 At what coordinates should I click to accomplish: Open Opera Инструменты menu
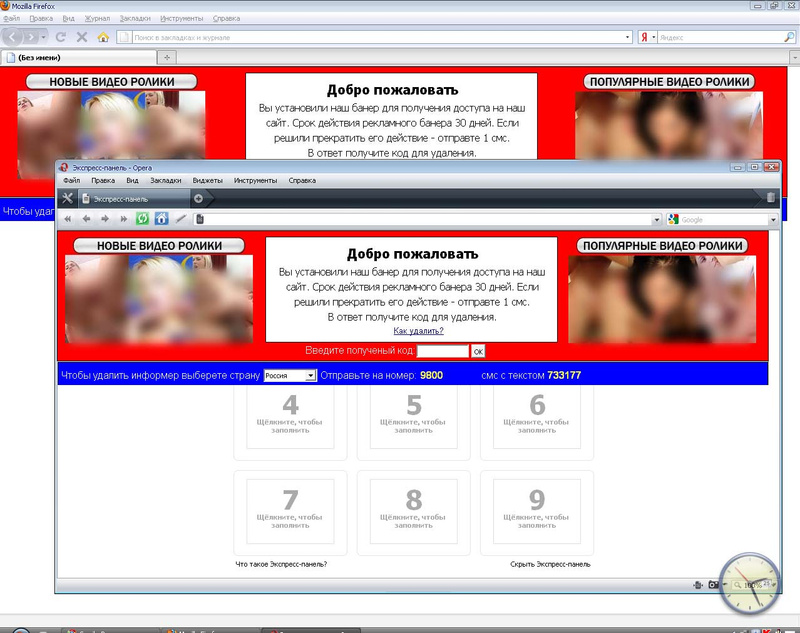255,181
